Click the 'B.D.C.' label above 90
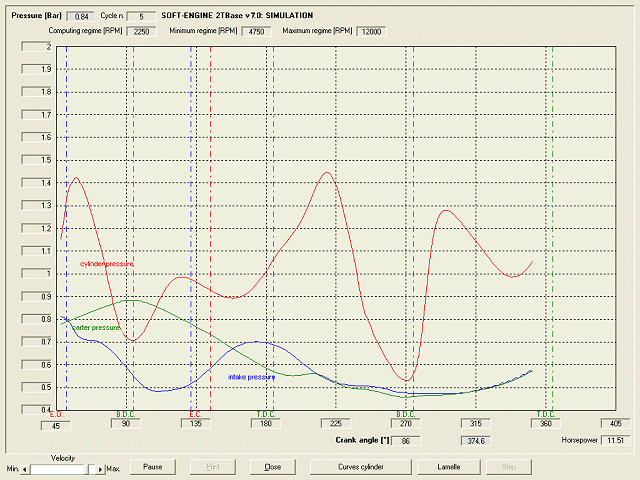640x480 pixels. pos(126,415)
